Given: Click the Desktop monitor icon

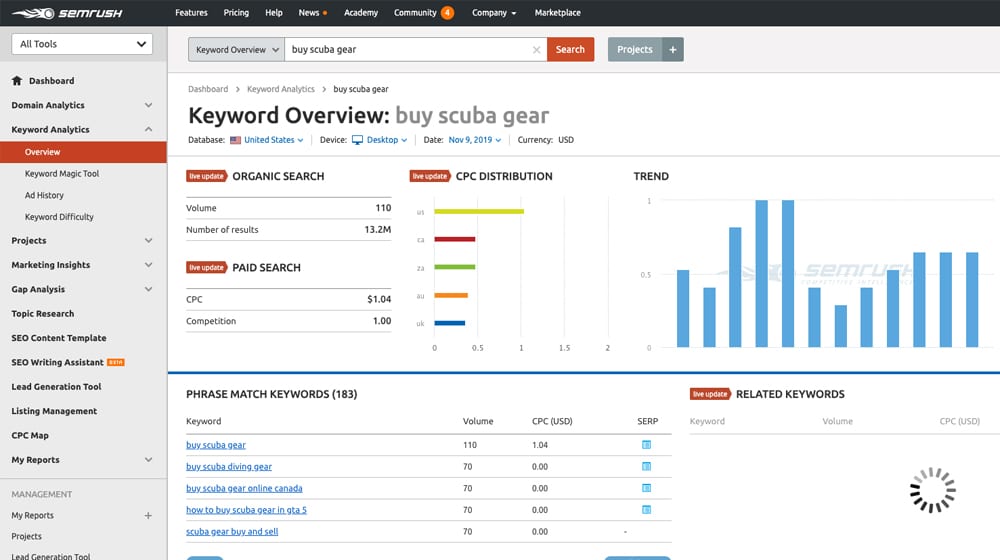Looking at the screenshot, I should [x=357, y=140].
